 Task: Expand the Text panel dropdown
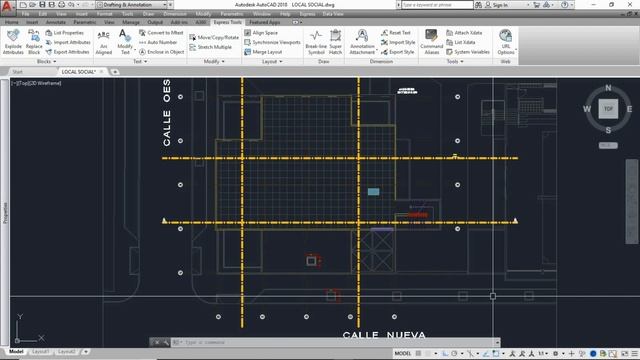point(140,62)
